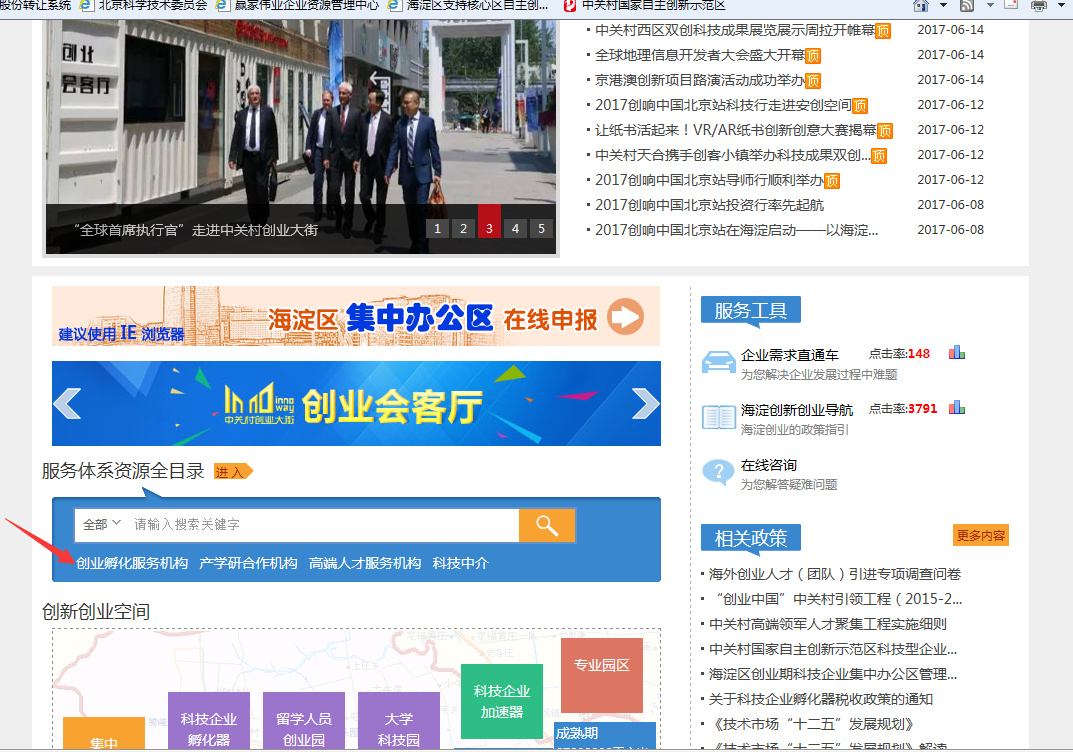The image size is (1073, 752).
Task: Open the 海淀区集中办公区在线申报 banner
Action: pyautogui.click(x=356, y=316)
